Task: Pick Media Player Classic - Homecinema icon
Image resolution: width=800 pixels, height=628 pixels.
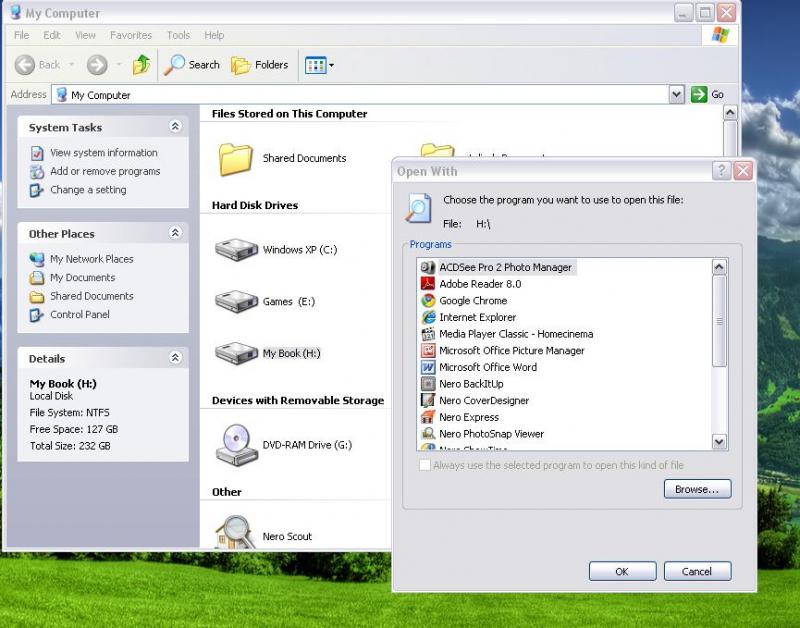Action: coord(428,334)
